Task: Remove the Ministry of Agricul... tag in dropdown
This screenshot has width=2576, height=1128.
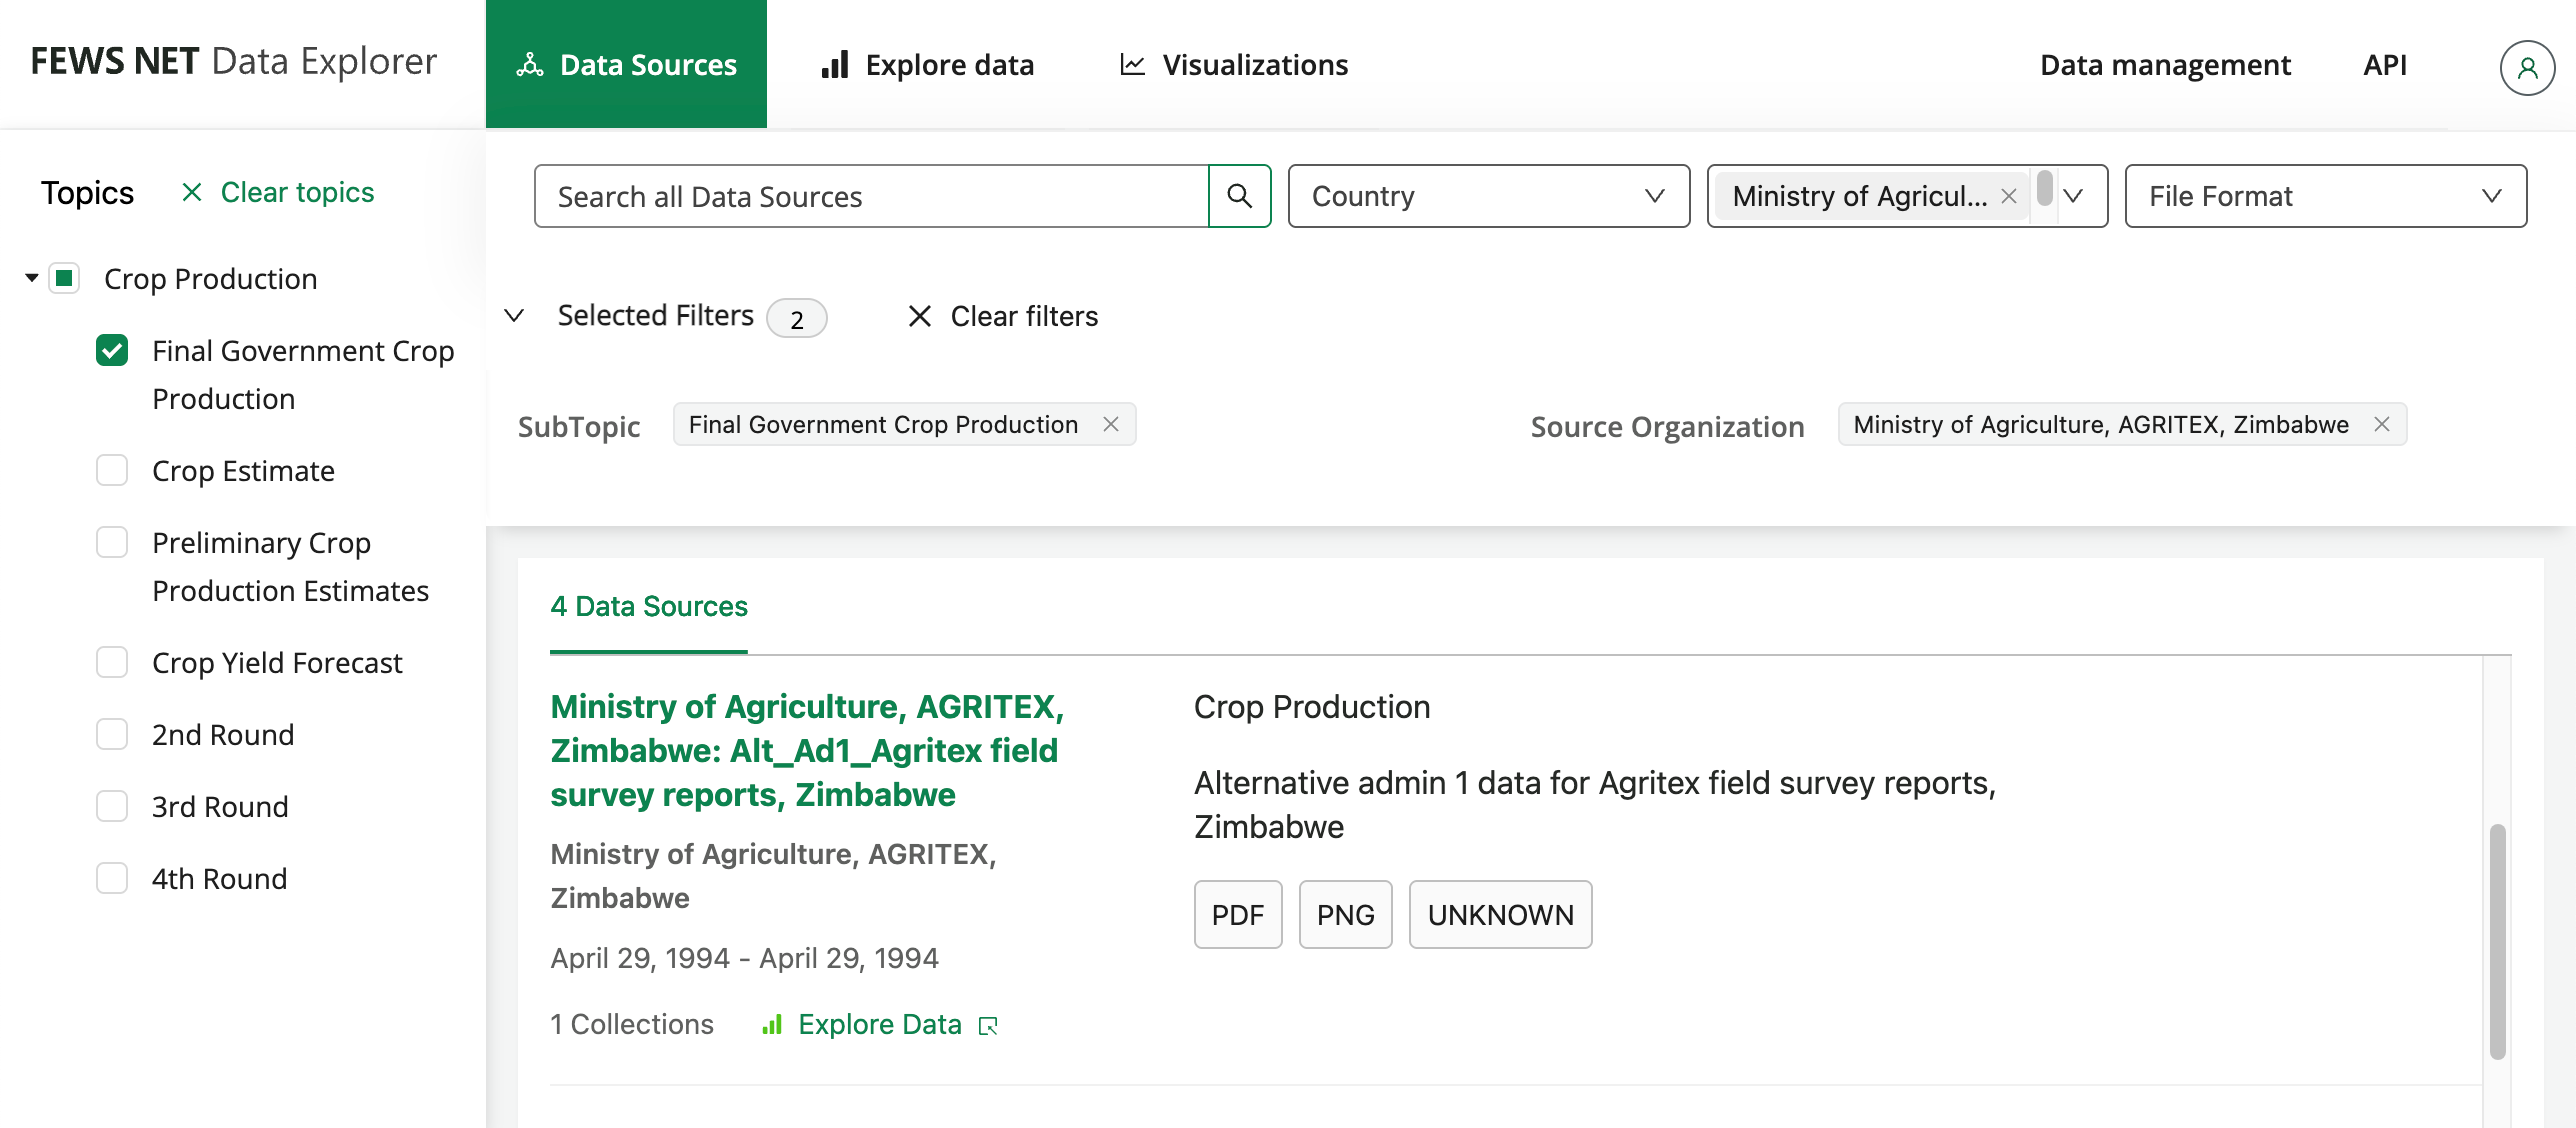Action: tap(2008, 197)
